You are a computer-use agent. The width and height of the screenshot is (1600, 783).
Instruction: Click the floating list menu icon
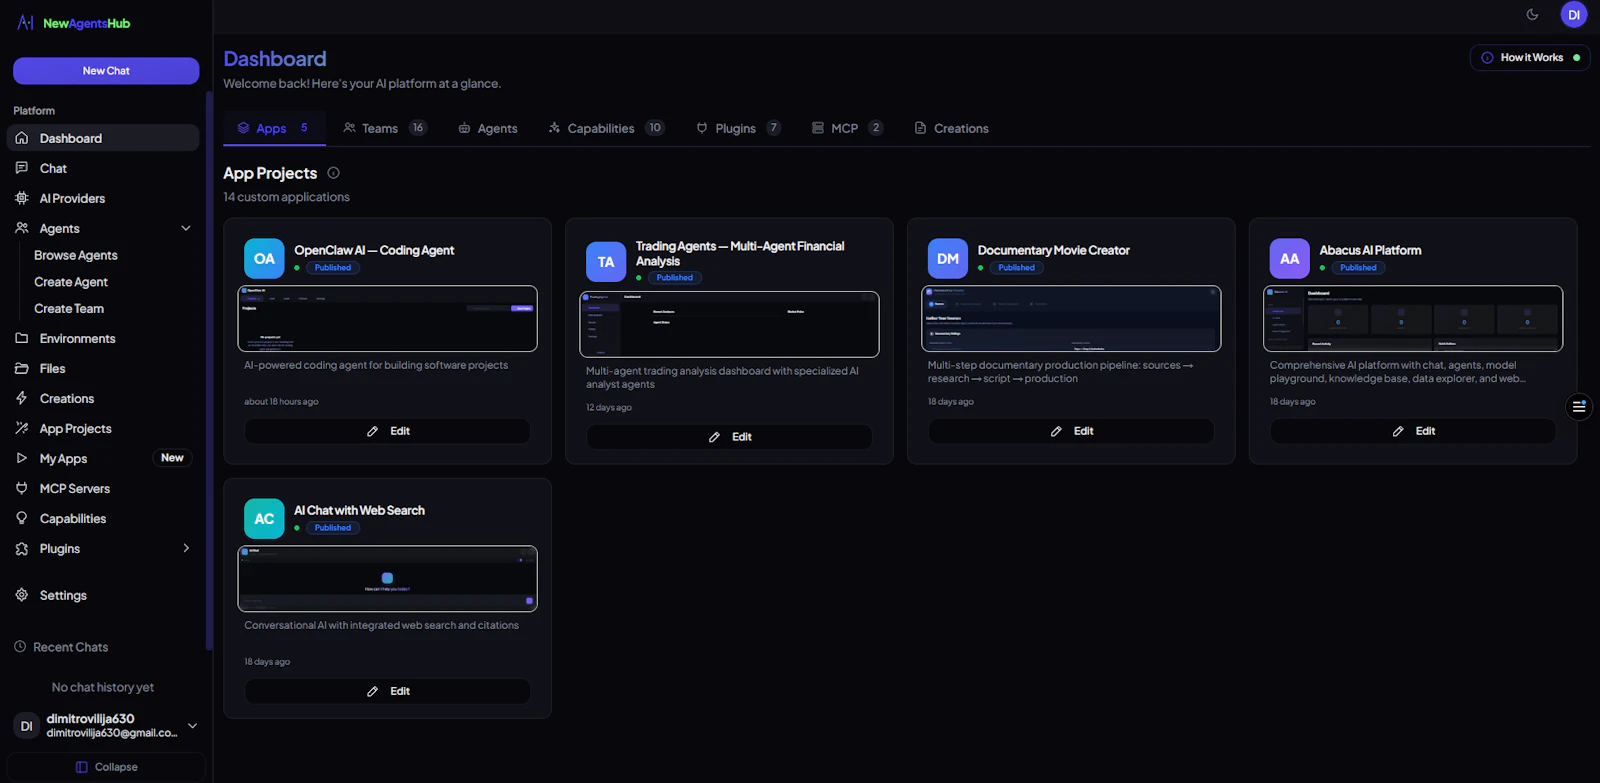pyautogui.click(x=1579, y=407)
